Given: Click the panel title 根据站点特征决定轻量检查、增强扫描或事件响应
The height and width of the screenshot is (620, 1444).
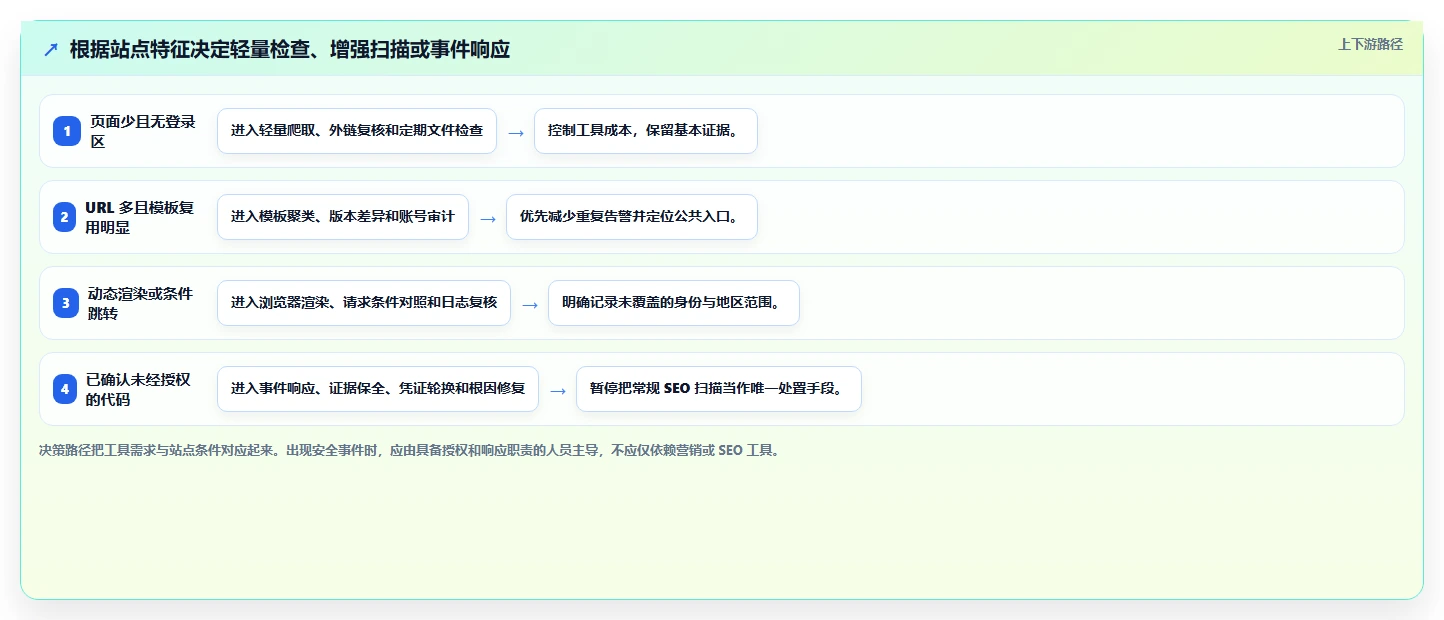Looking at the screenshot, I should click(290, 49).
